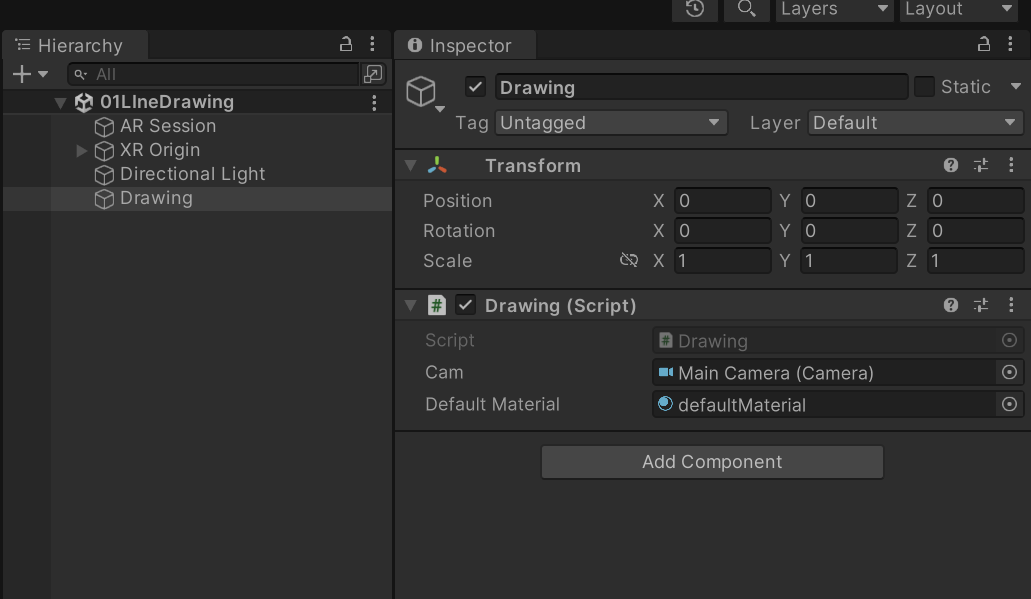
Task: Click the Scale Z field
Action: 975,261
